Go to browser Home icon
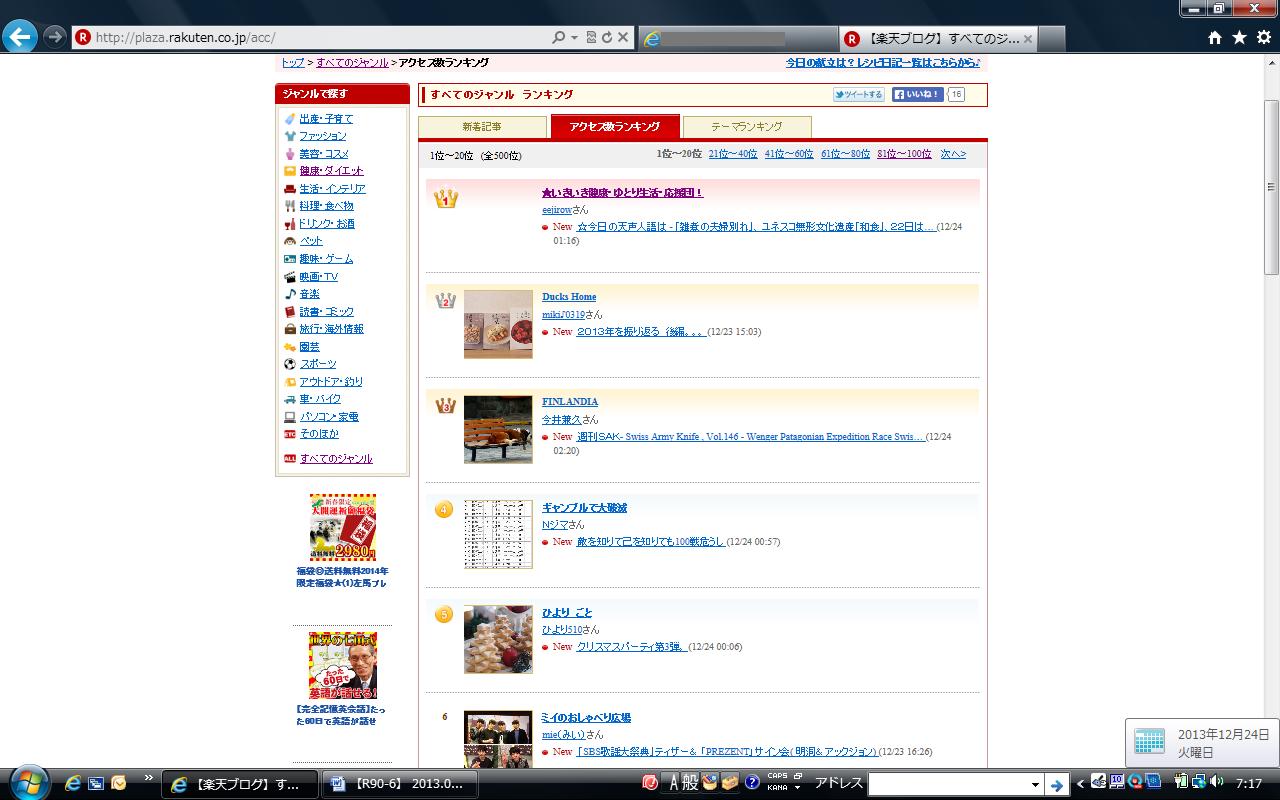Image resolution: width=1280 pixels, height=800 pixels. [1215, 37]
